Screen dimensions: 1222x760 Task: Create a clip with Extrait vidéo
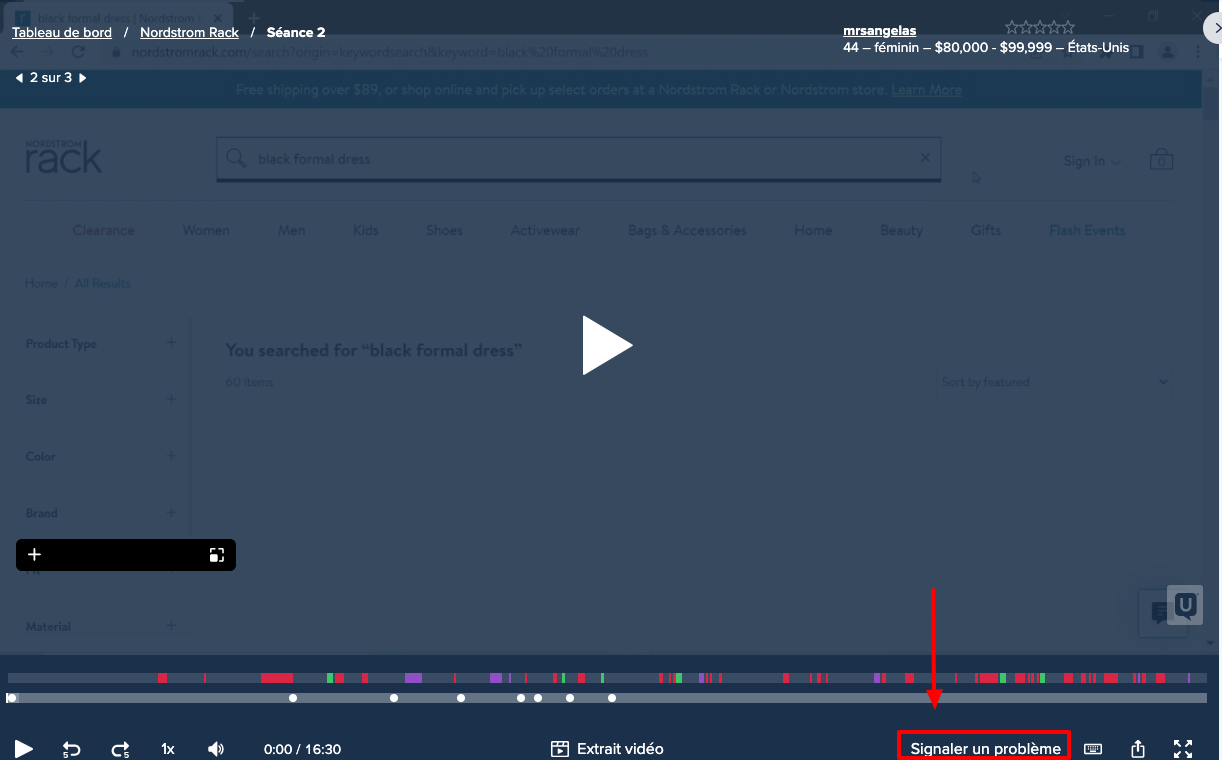[x=607, y=749]
